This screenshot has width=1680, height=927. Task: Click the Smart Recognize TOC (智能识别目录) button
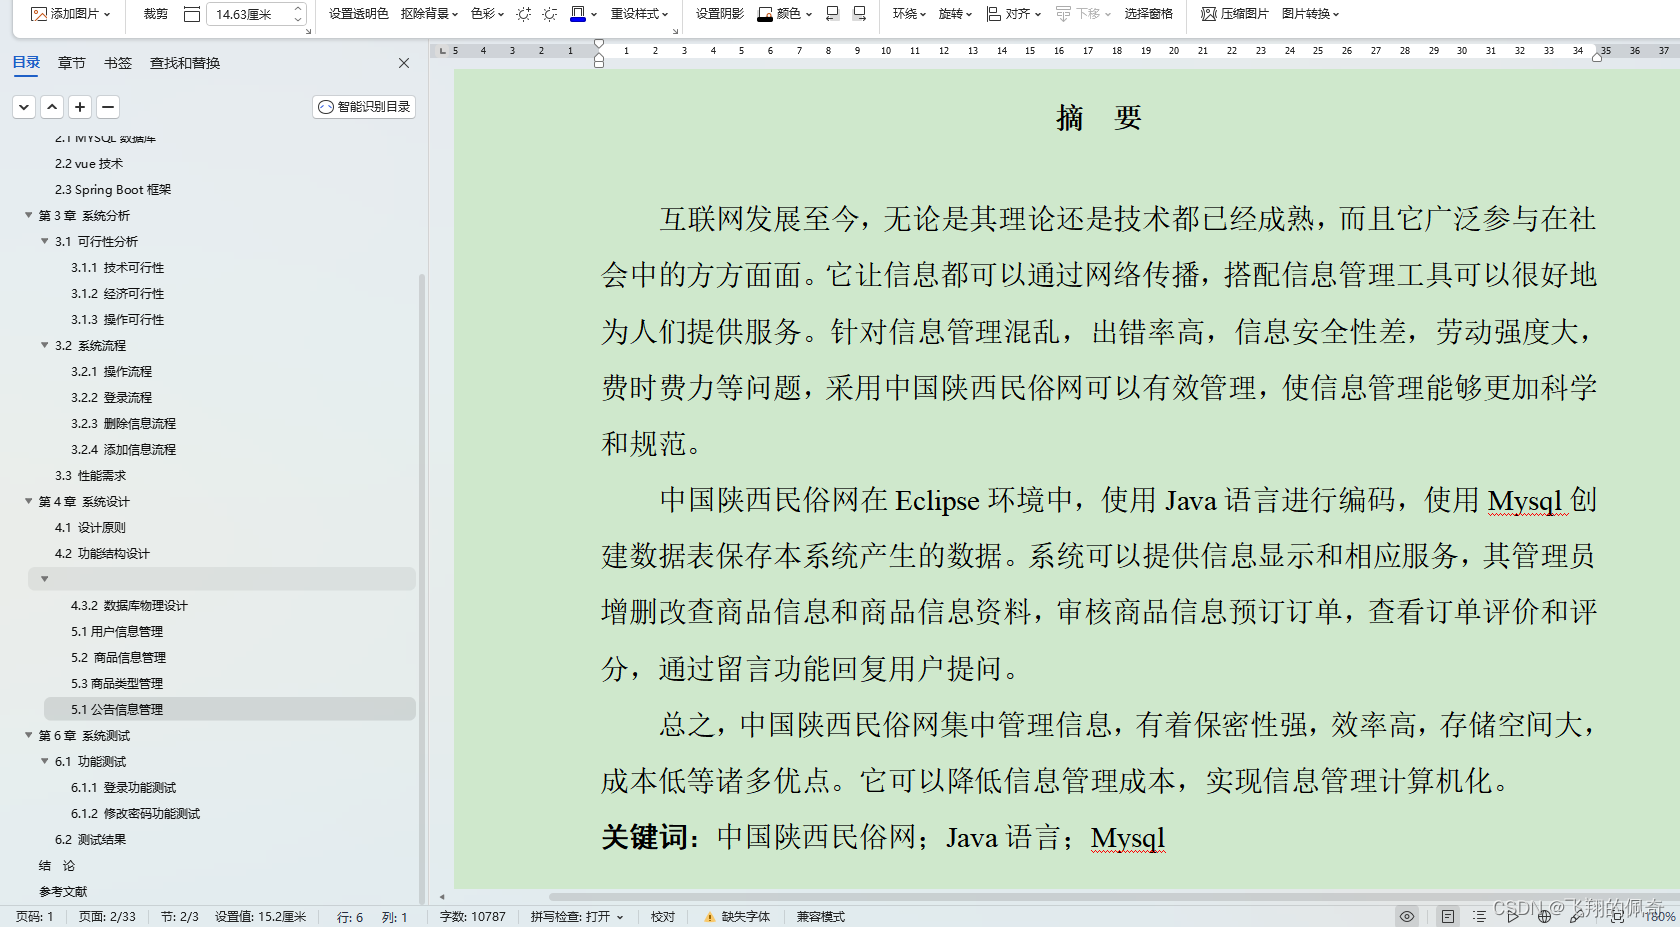tap(364, 107)
